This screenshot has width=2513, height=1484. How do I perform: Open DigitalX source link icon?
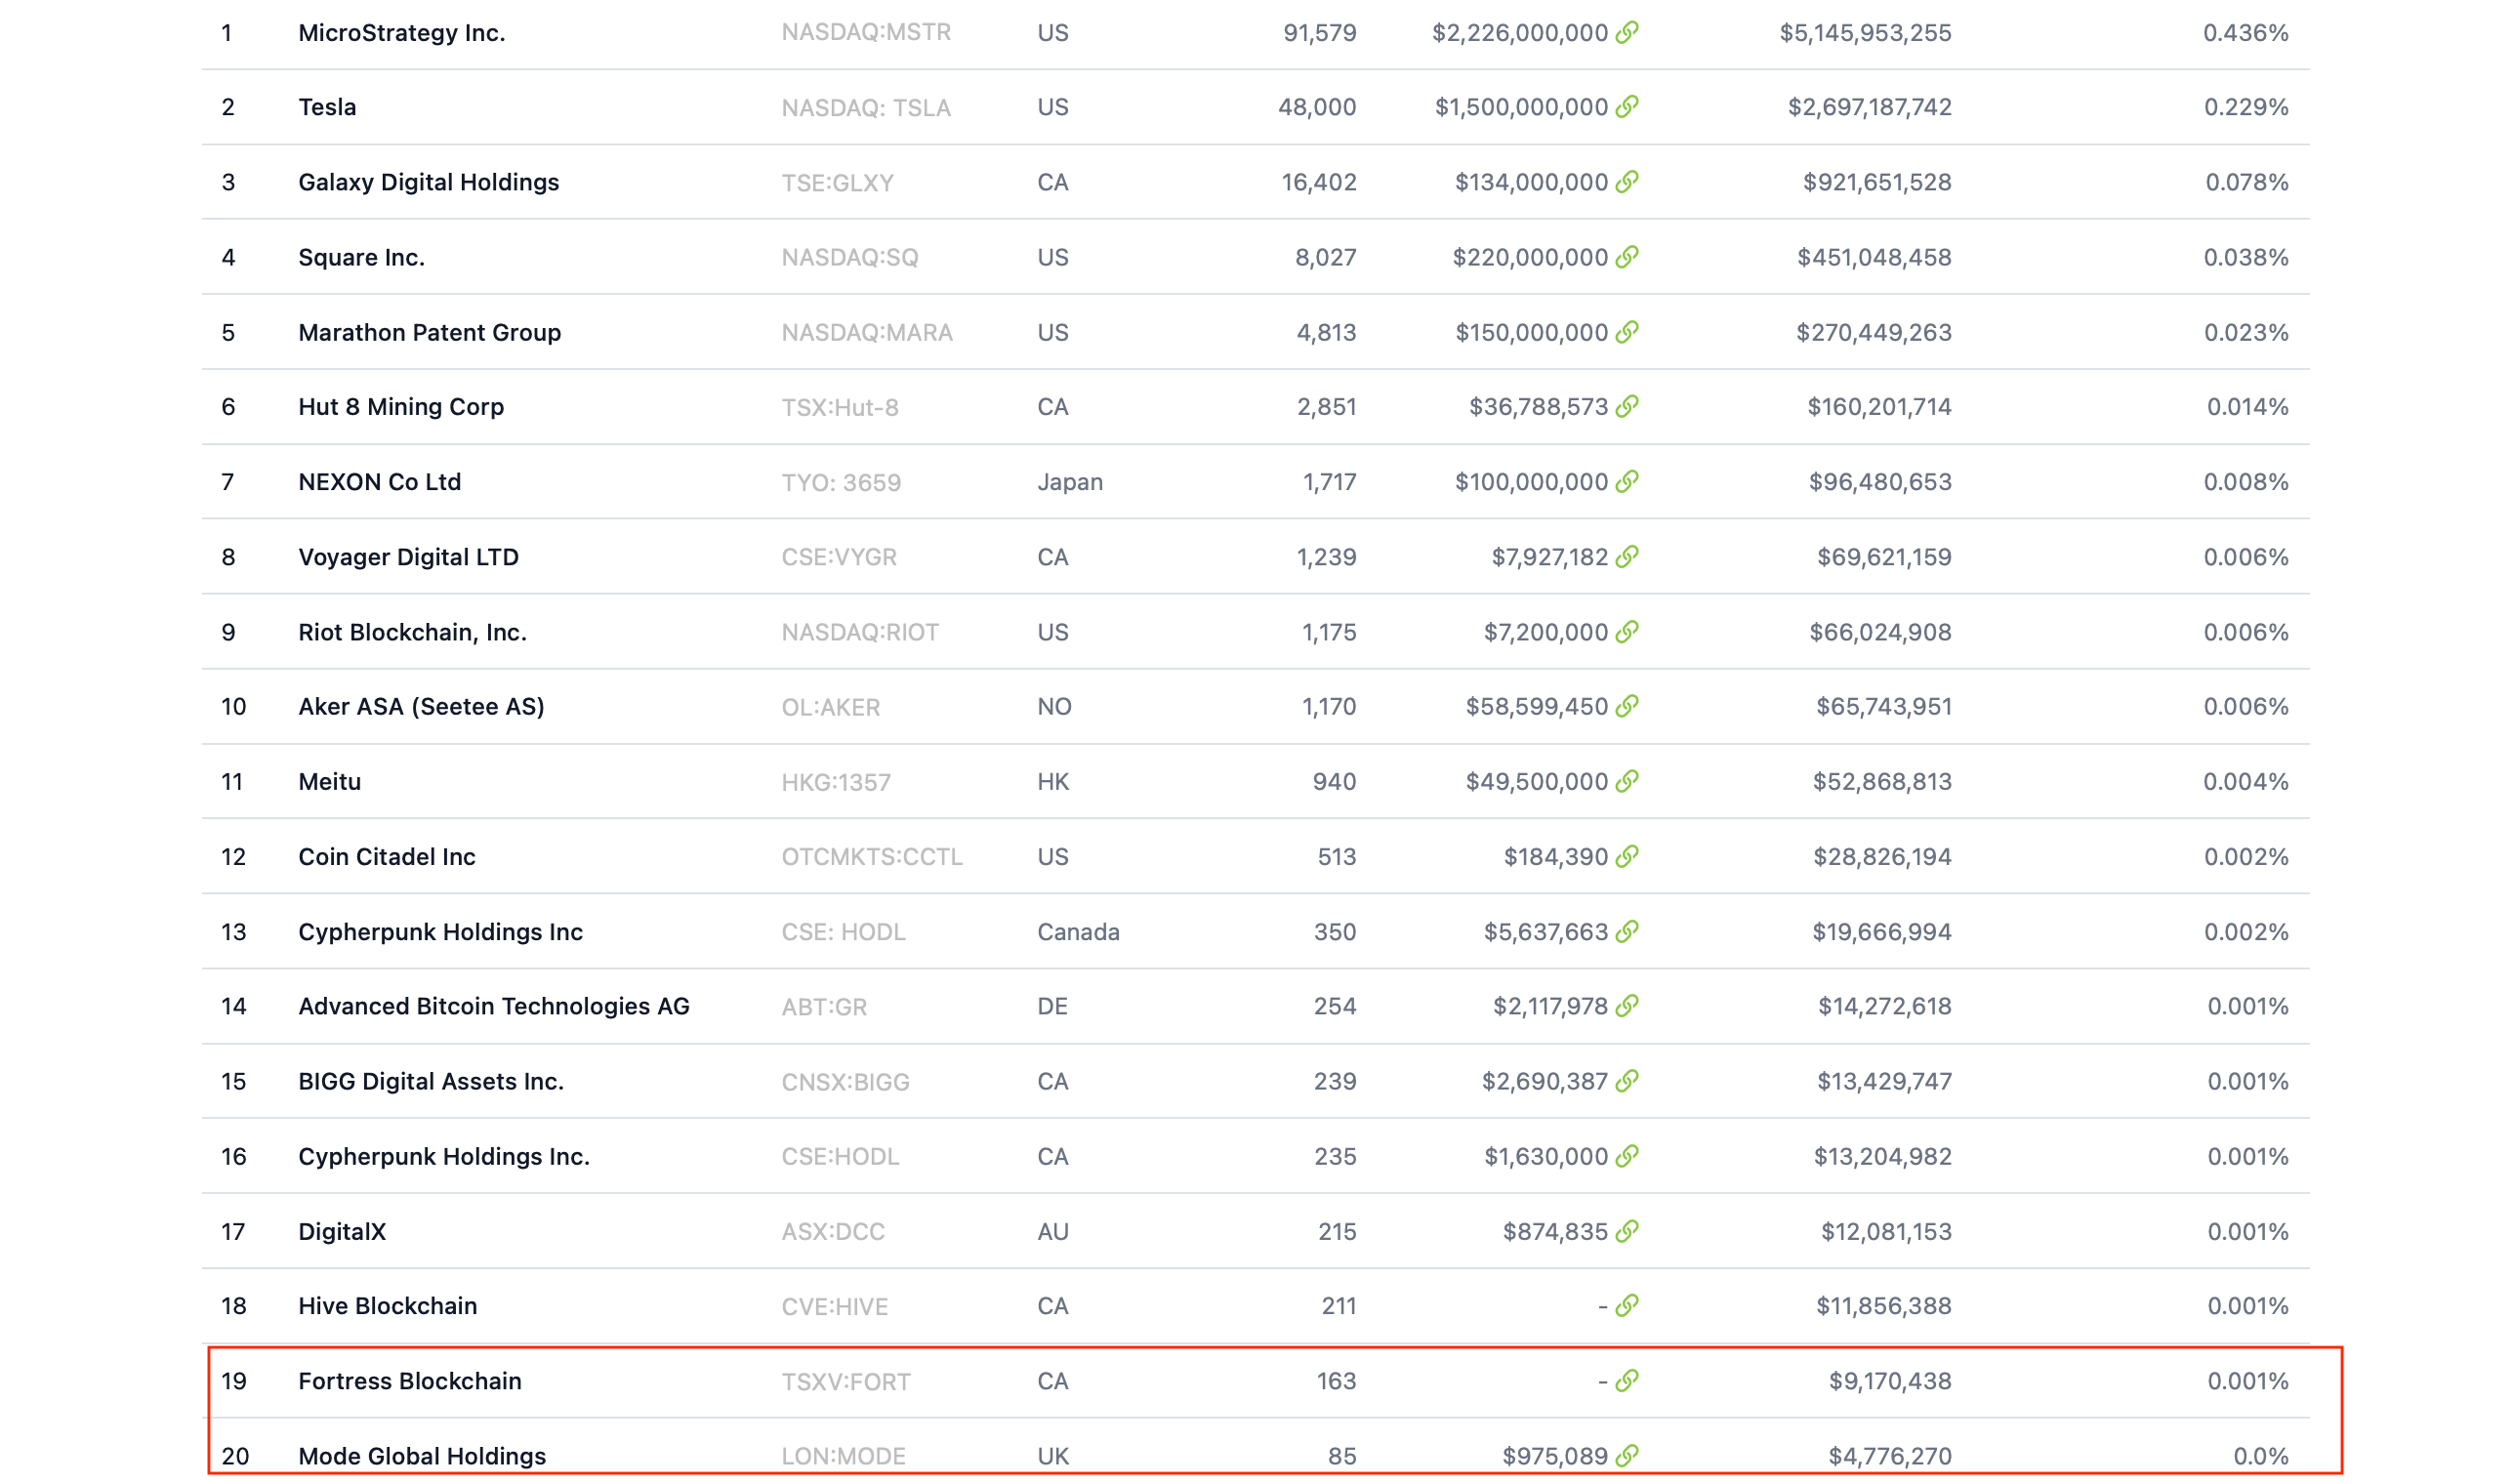tap(1627, 1231)
